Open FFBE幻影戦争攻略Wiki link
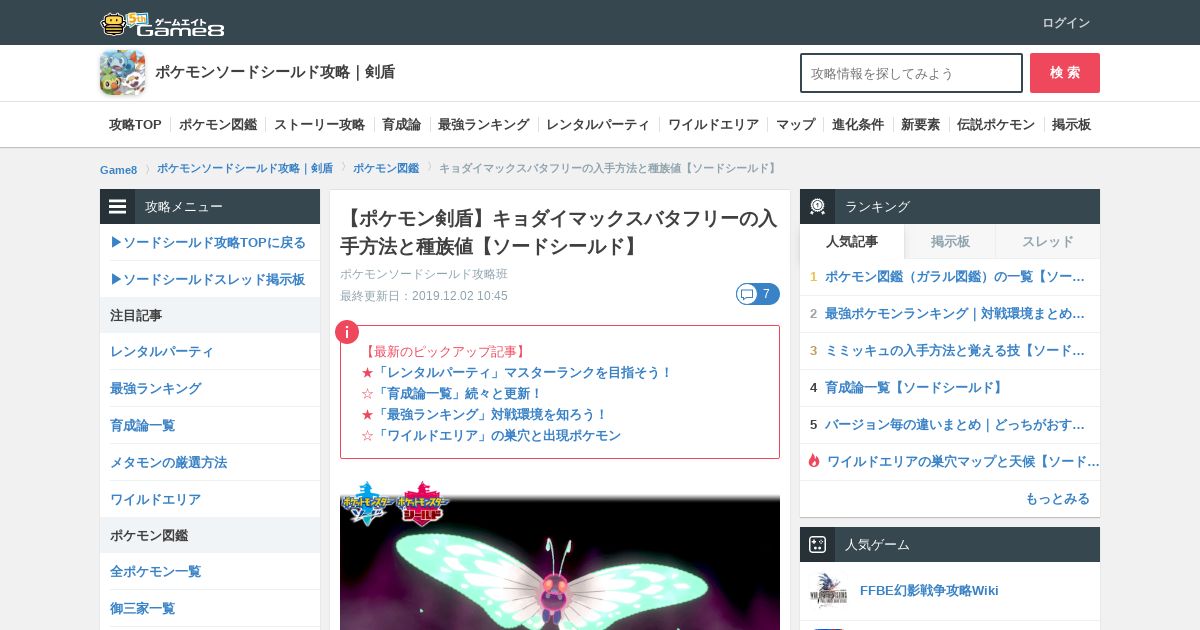The image size is (1200, 630). point(929,591)
